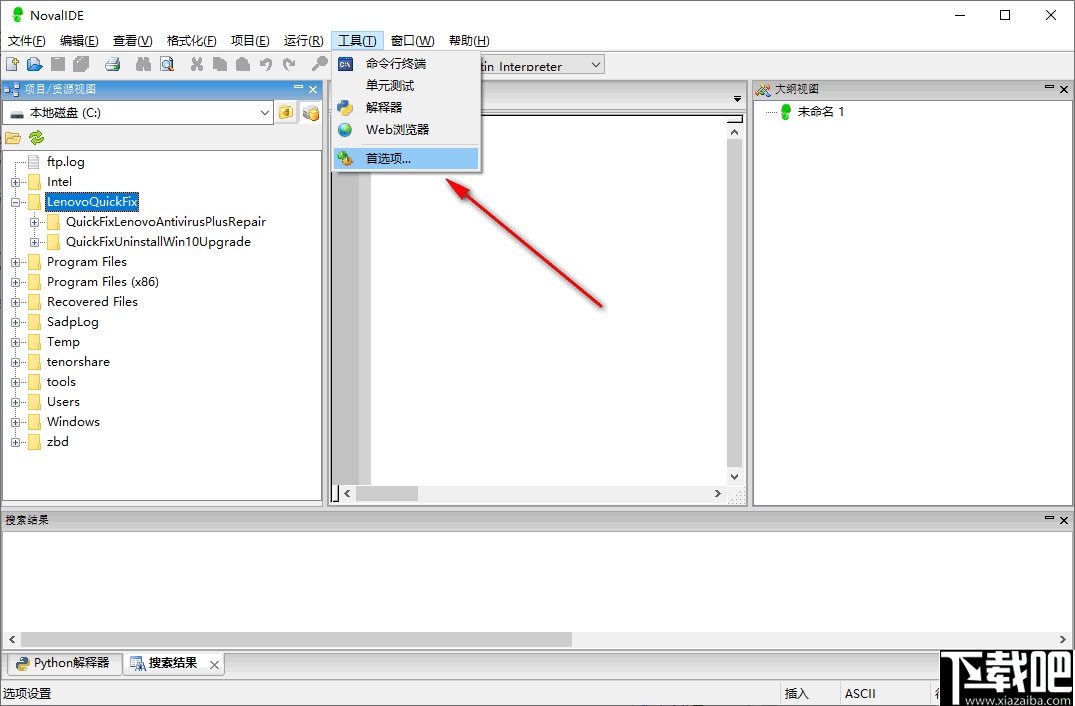Click the project view folder button beside drive combo
Image resolution: width=1075 pixels, height=706 pixels.
286,113
